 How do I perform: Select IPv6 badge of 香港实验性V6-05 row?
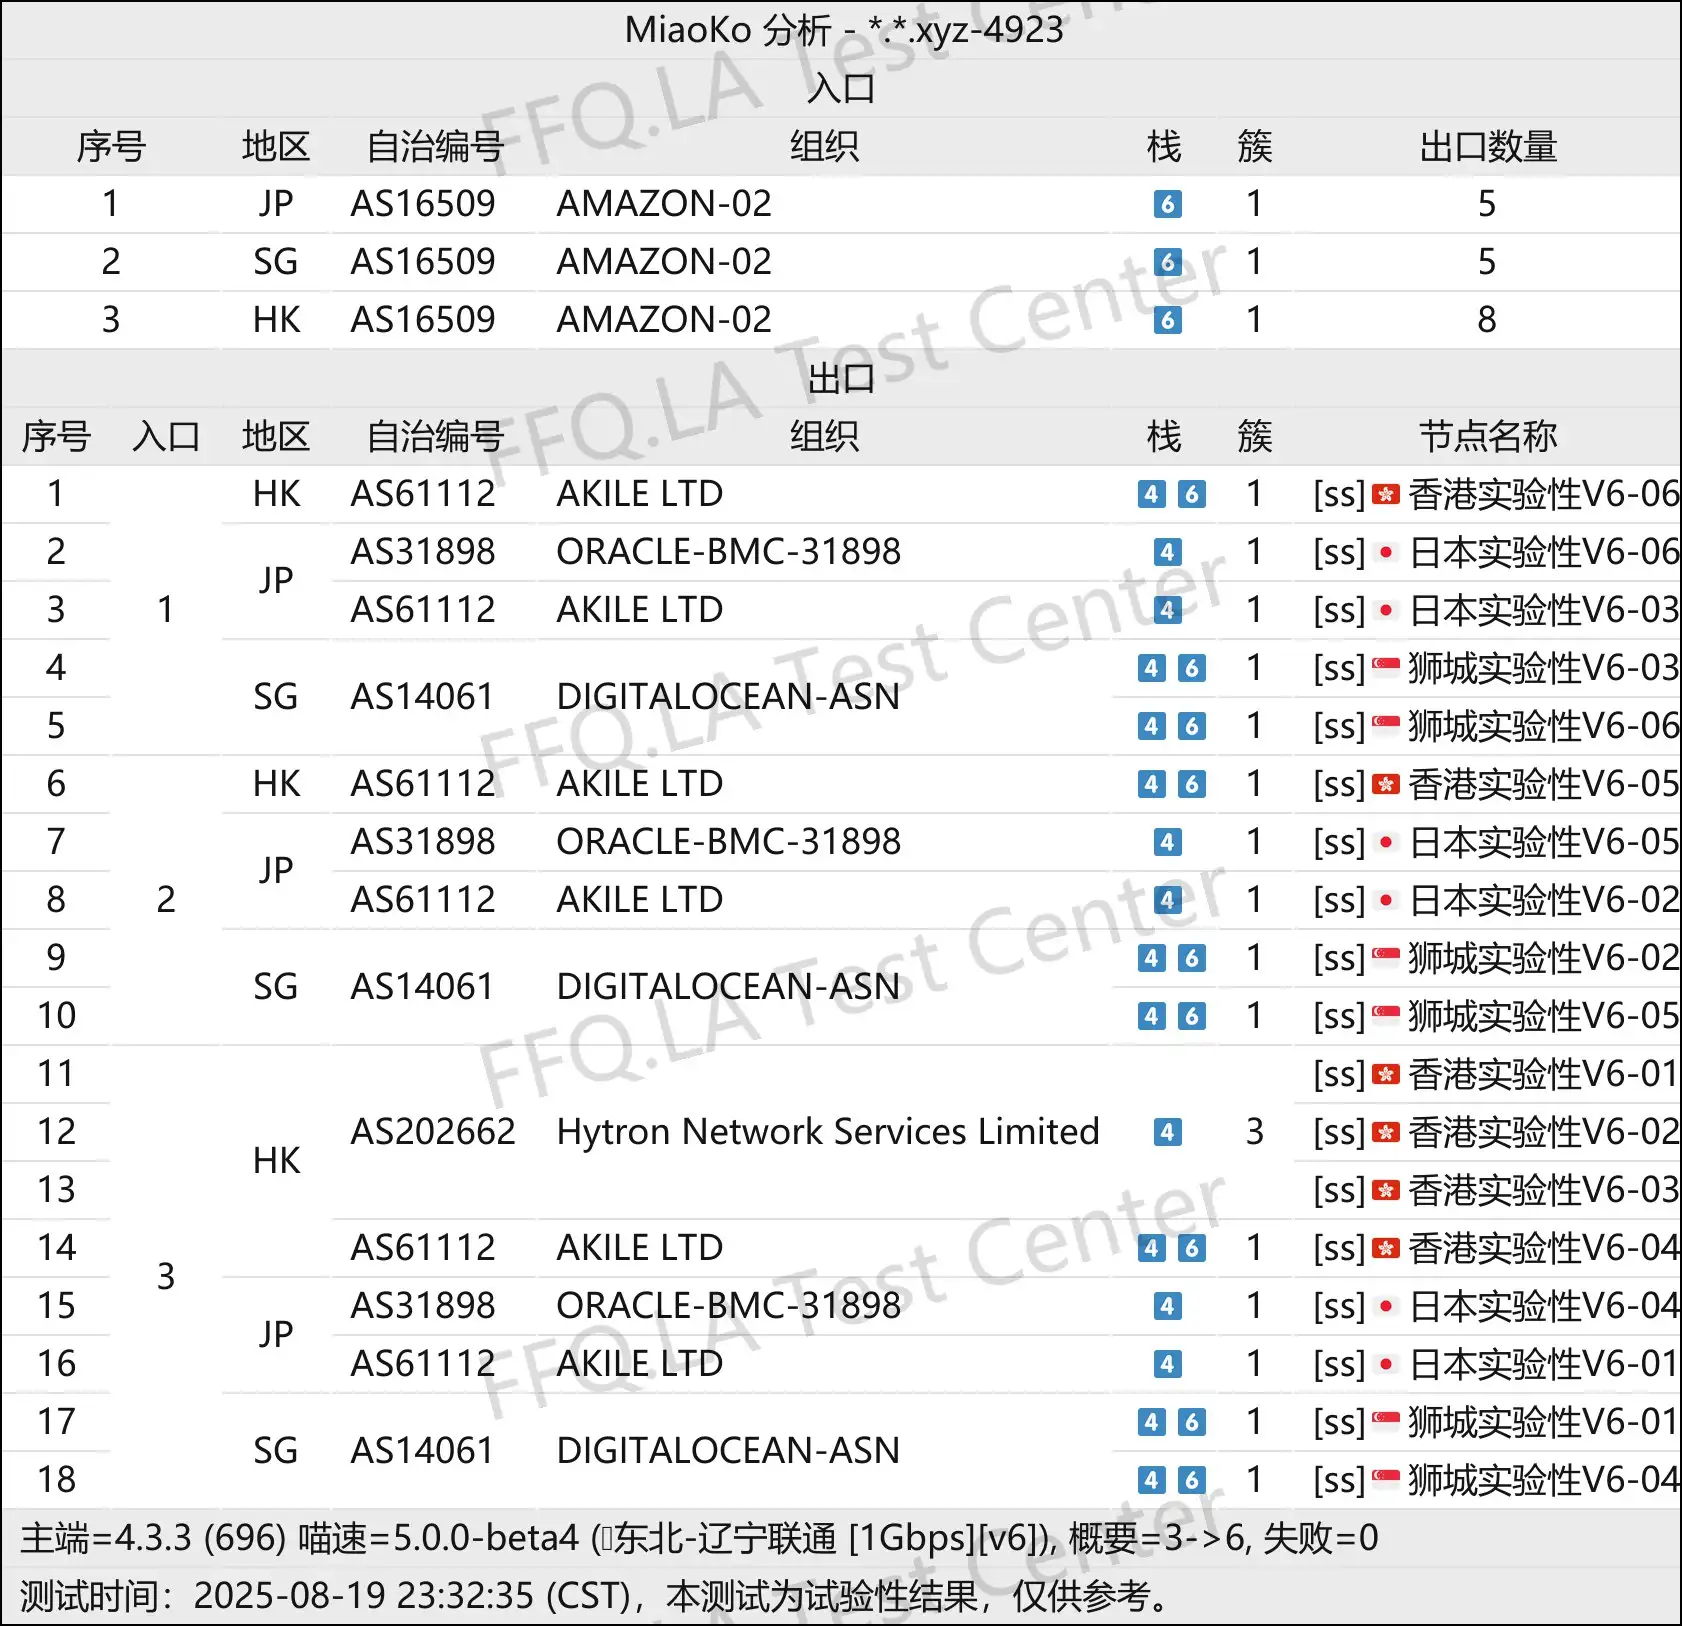(1191, 784)
